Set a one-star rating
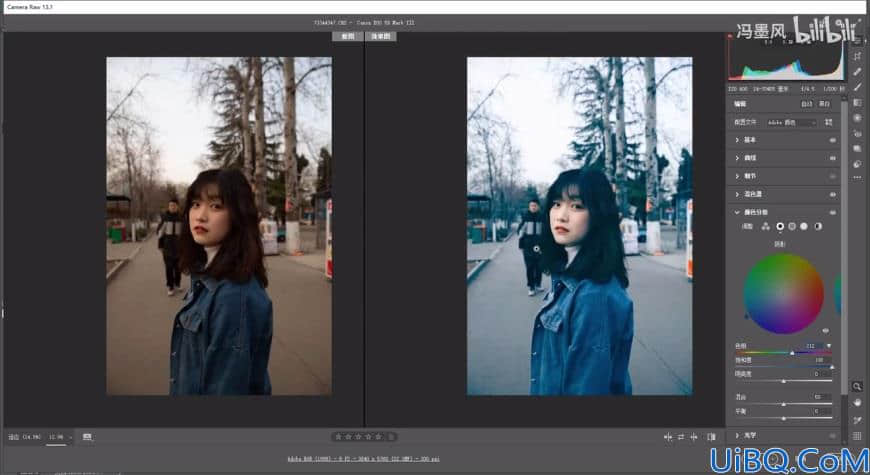The width and height of the screenshot is (870, 475). pos(338,437)
